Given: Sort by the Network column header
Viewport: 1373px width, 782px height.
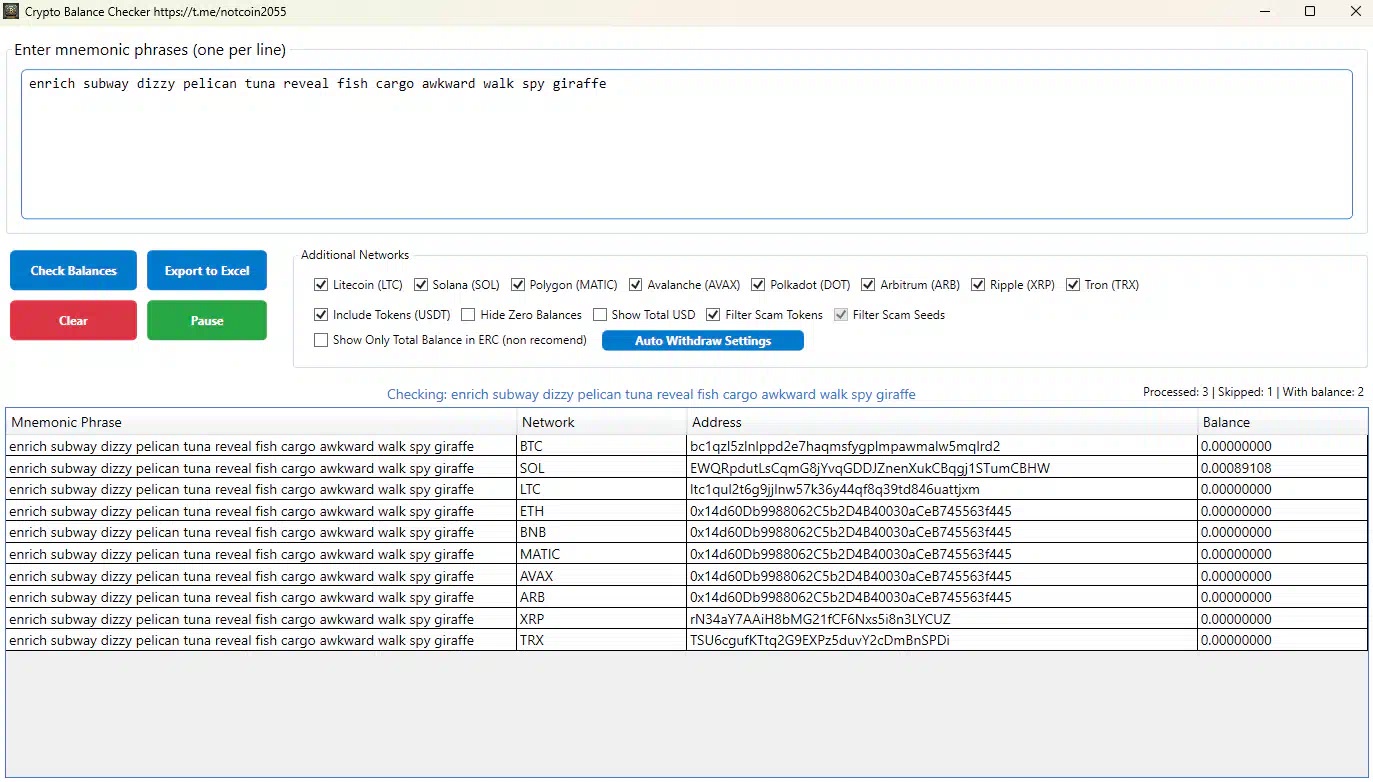Looking at the screenshot, I should click(x=602, y=422).
